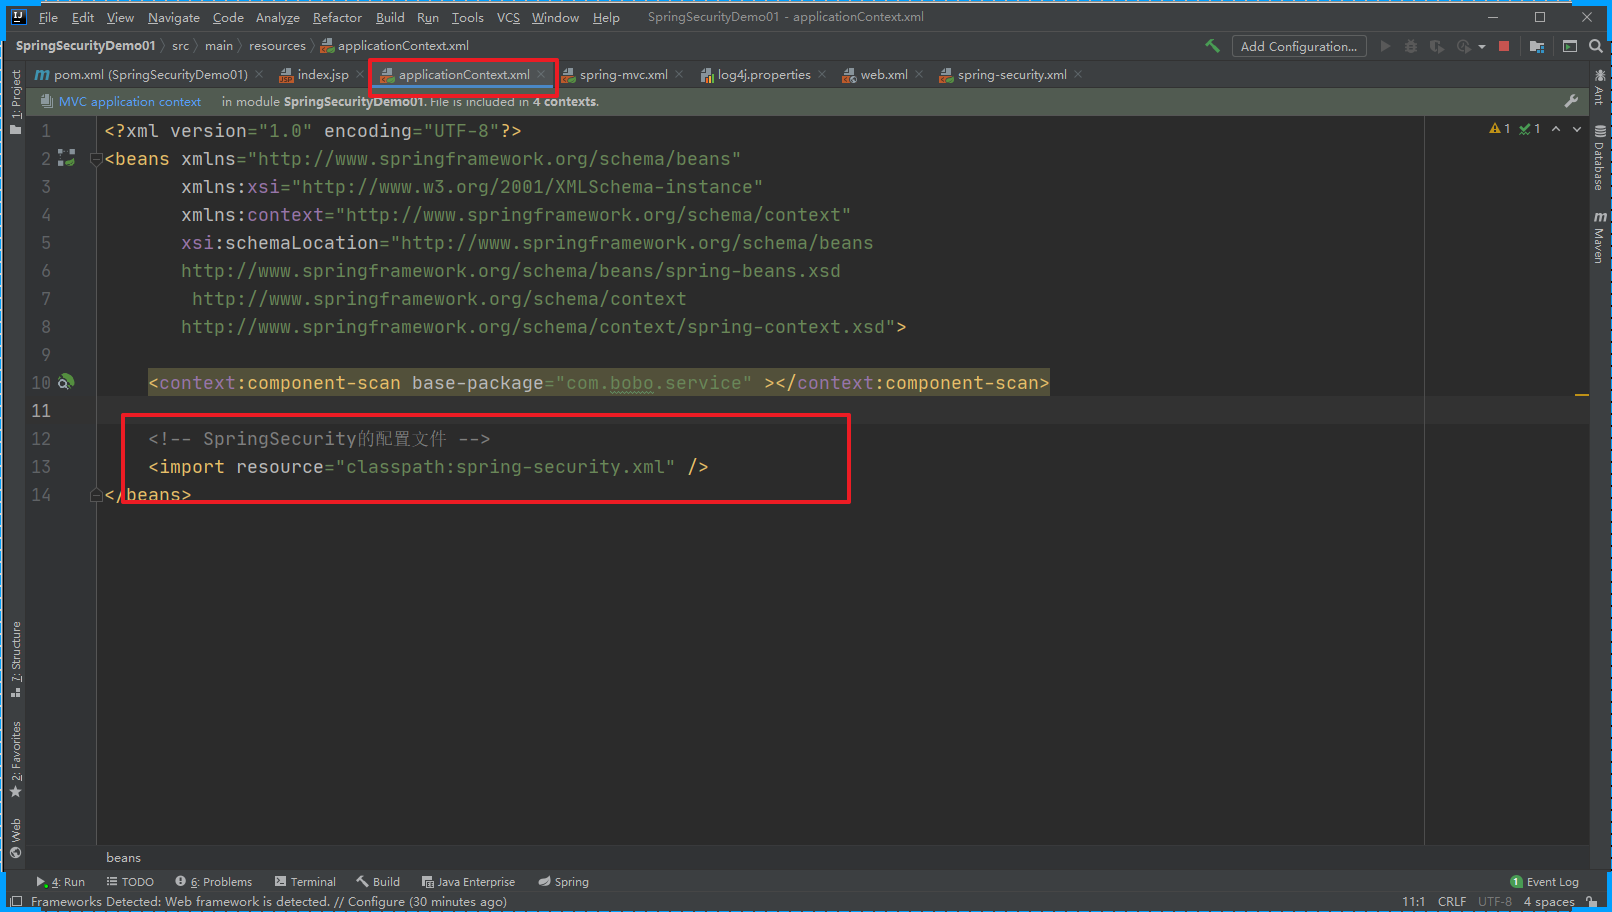Open the Navigate menu
Image resolution: width=1612 pixels, height=912 pixels.
[174, 17]
